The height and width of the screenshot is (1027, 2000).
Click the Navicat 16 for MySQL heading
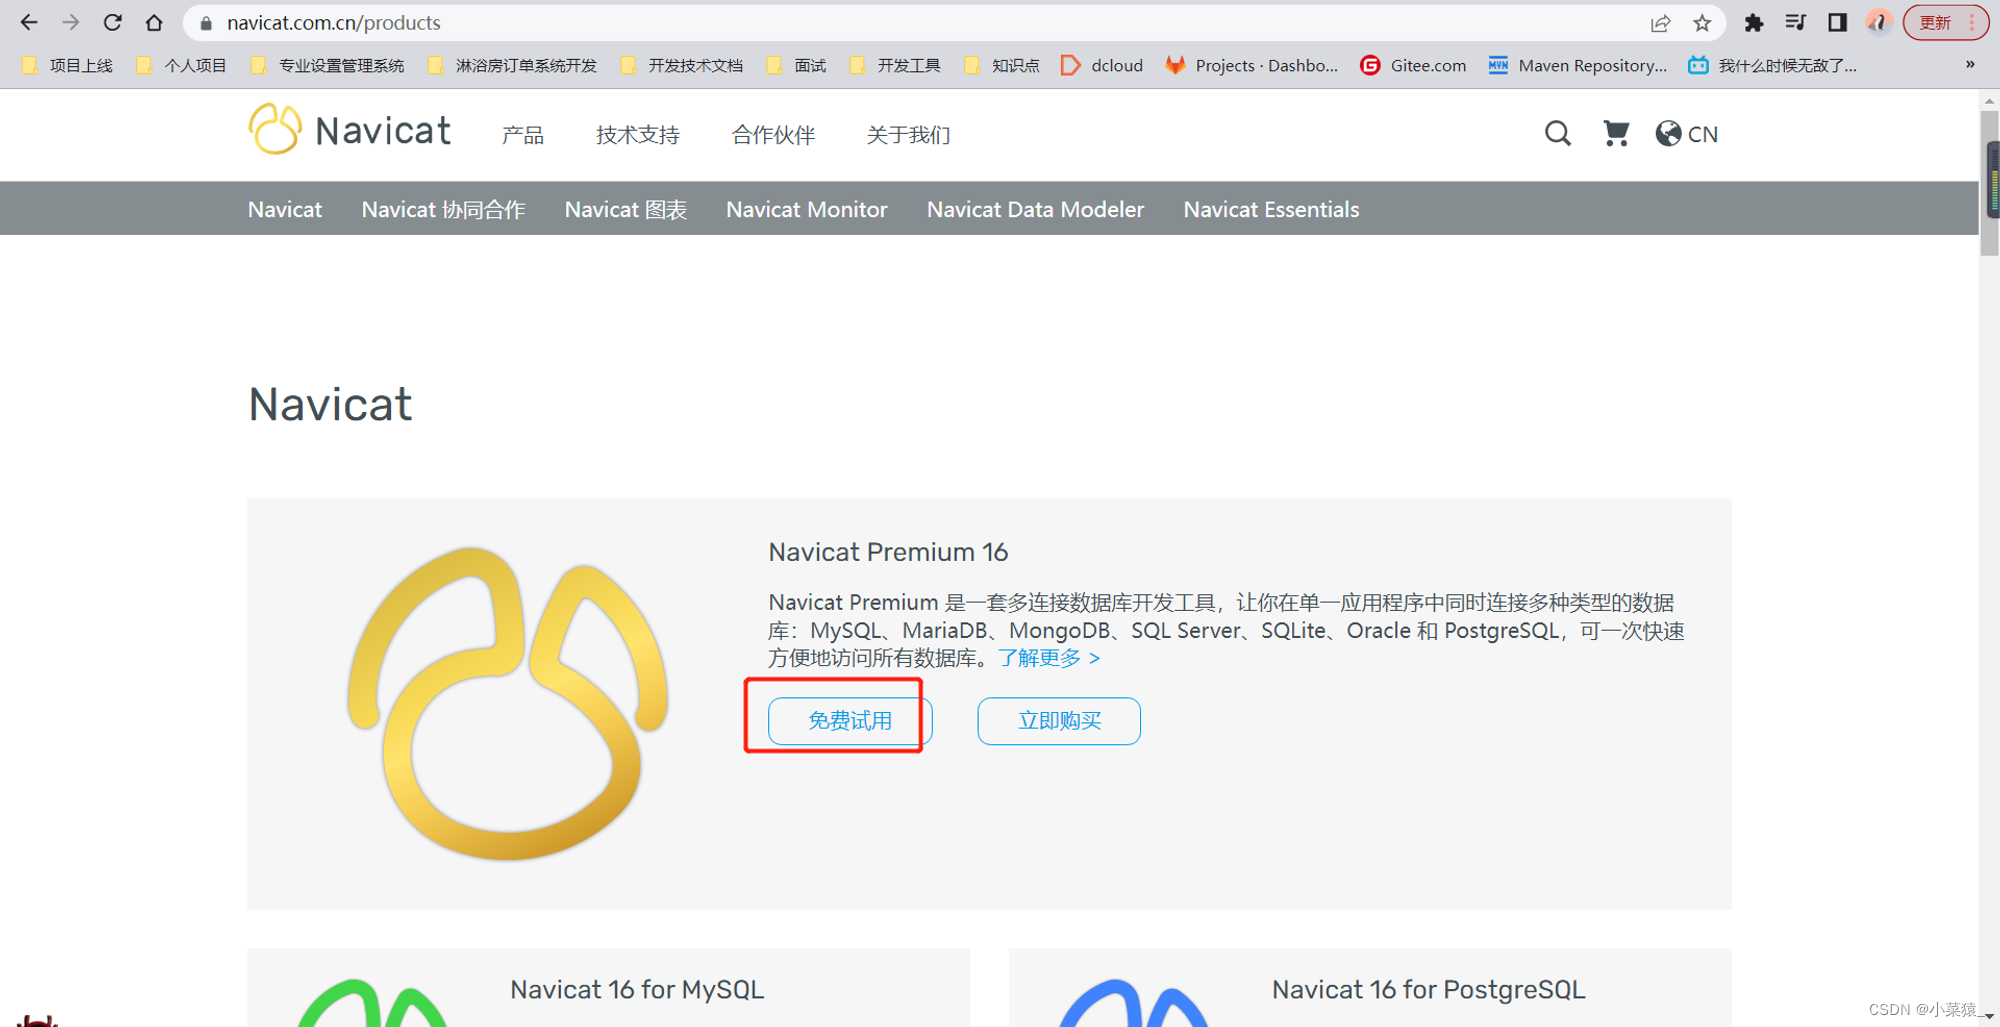tap(637, 989)
